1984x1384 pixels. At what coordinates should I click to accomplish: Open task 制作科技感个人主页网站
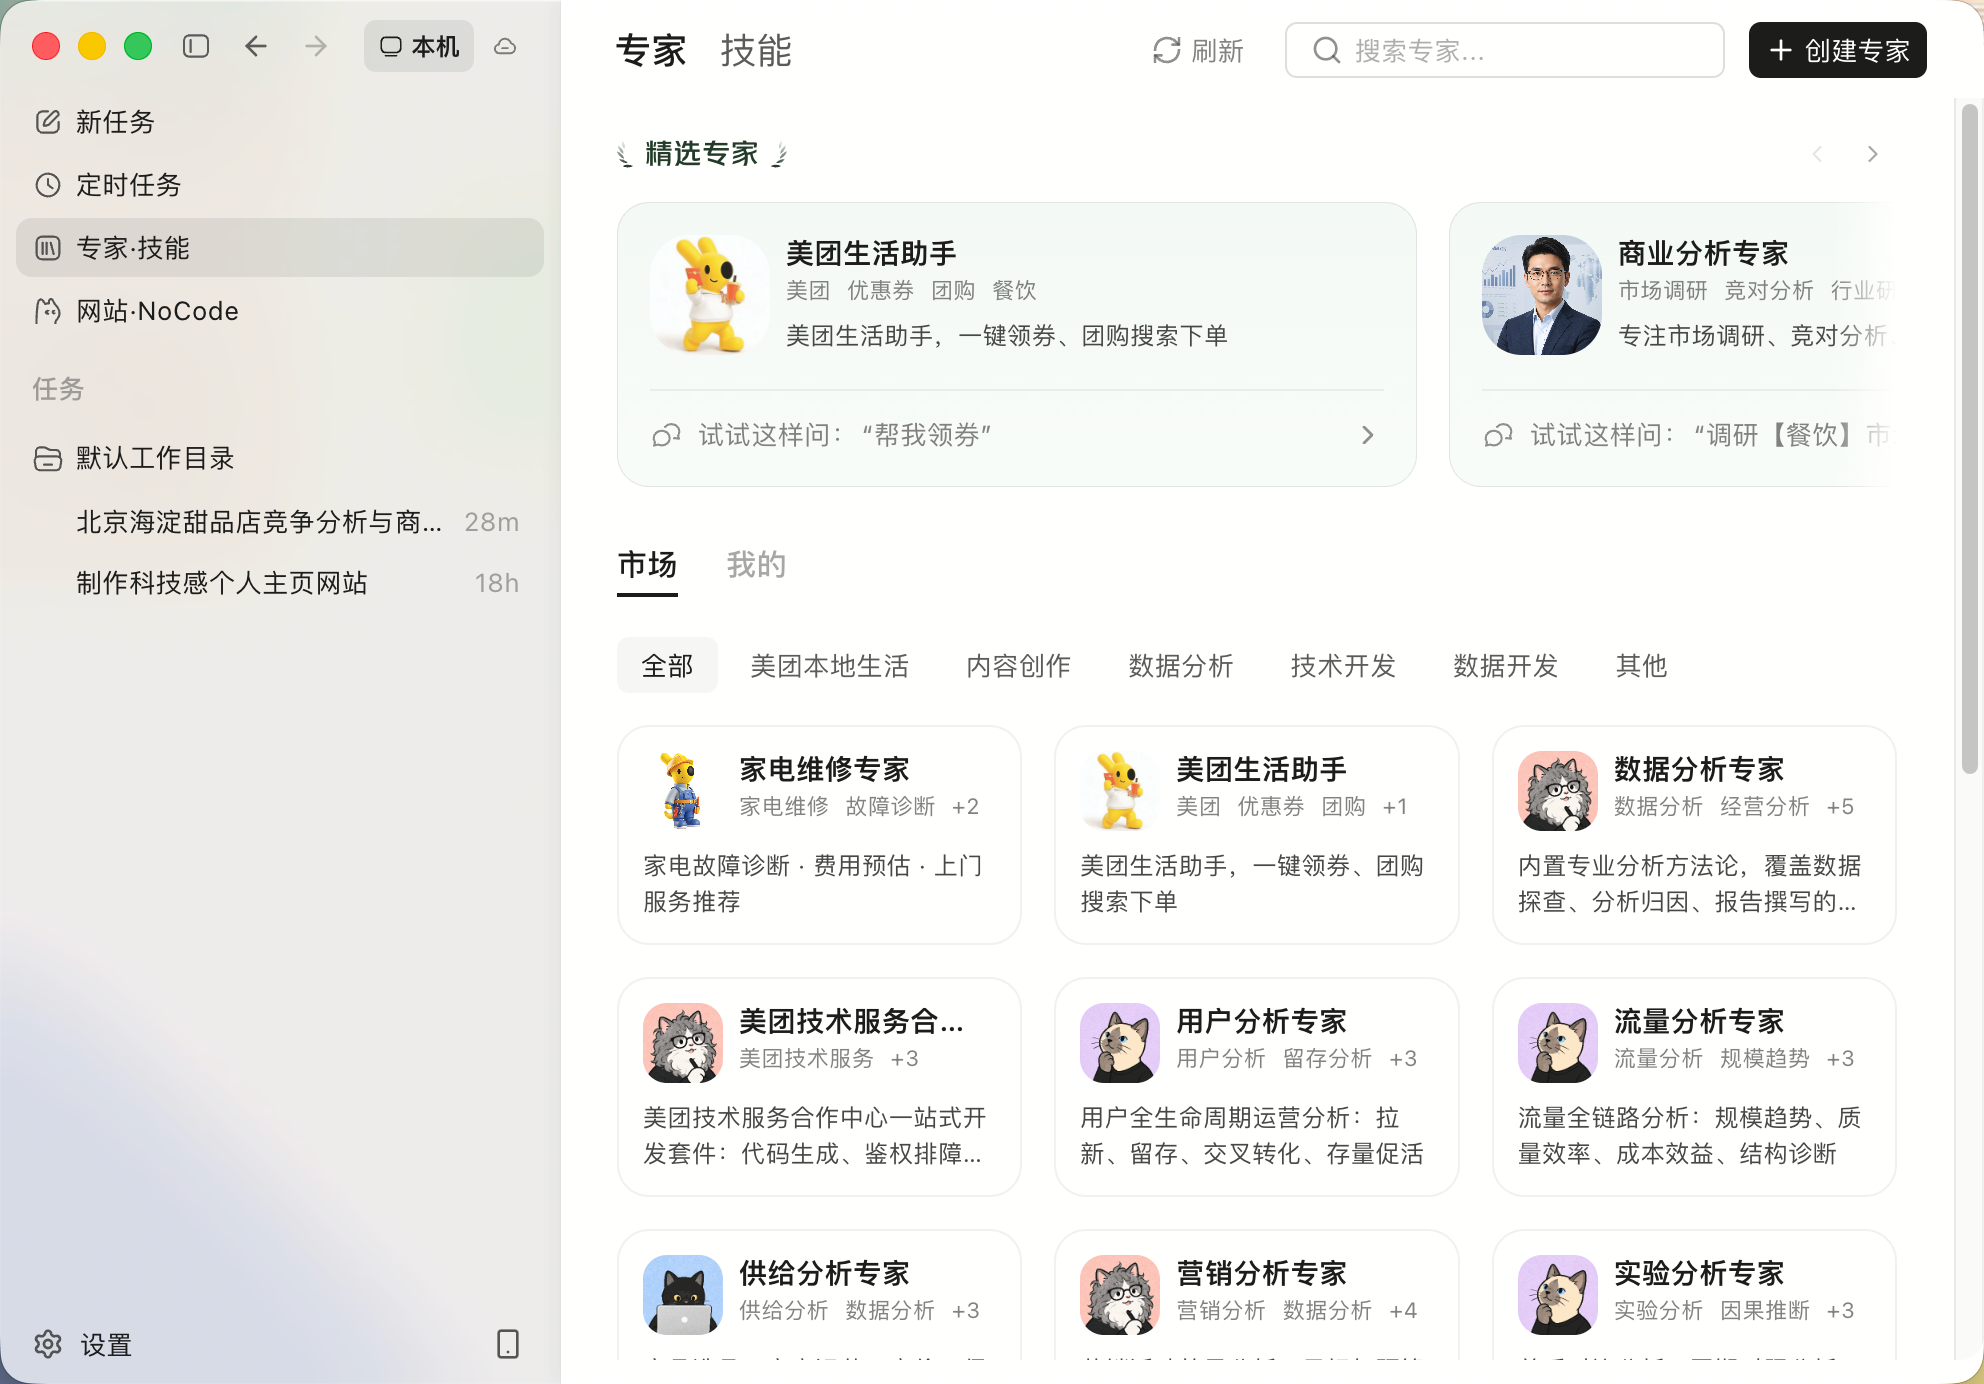click(280, 583)
